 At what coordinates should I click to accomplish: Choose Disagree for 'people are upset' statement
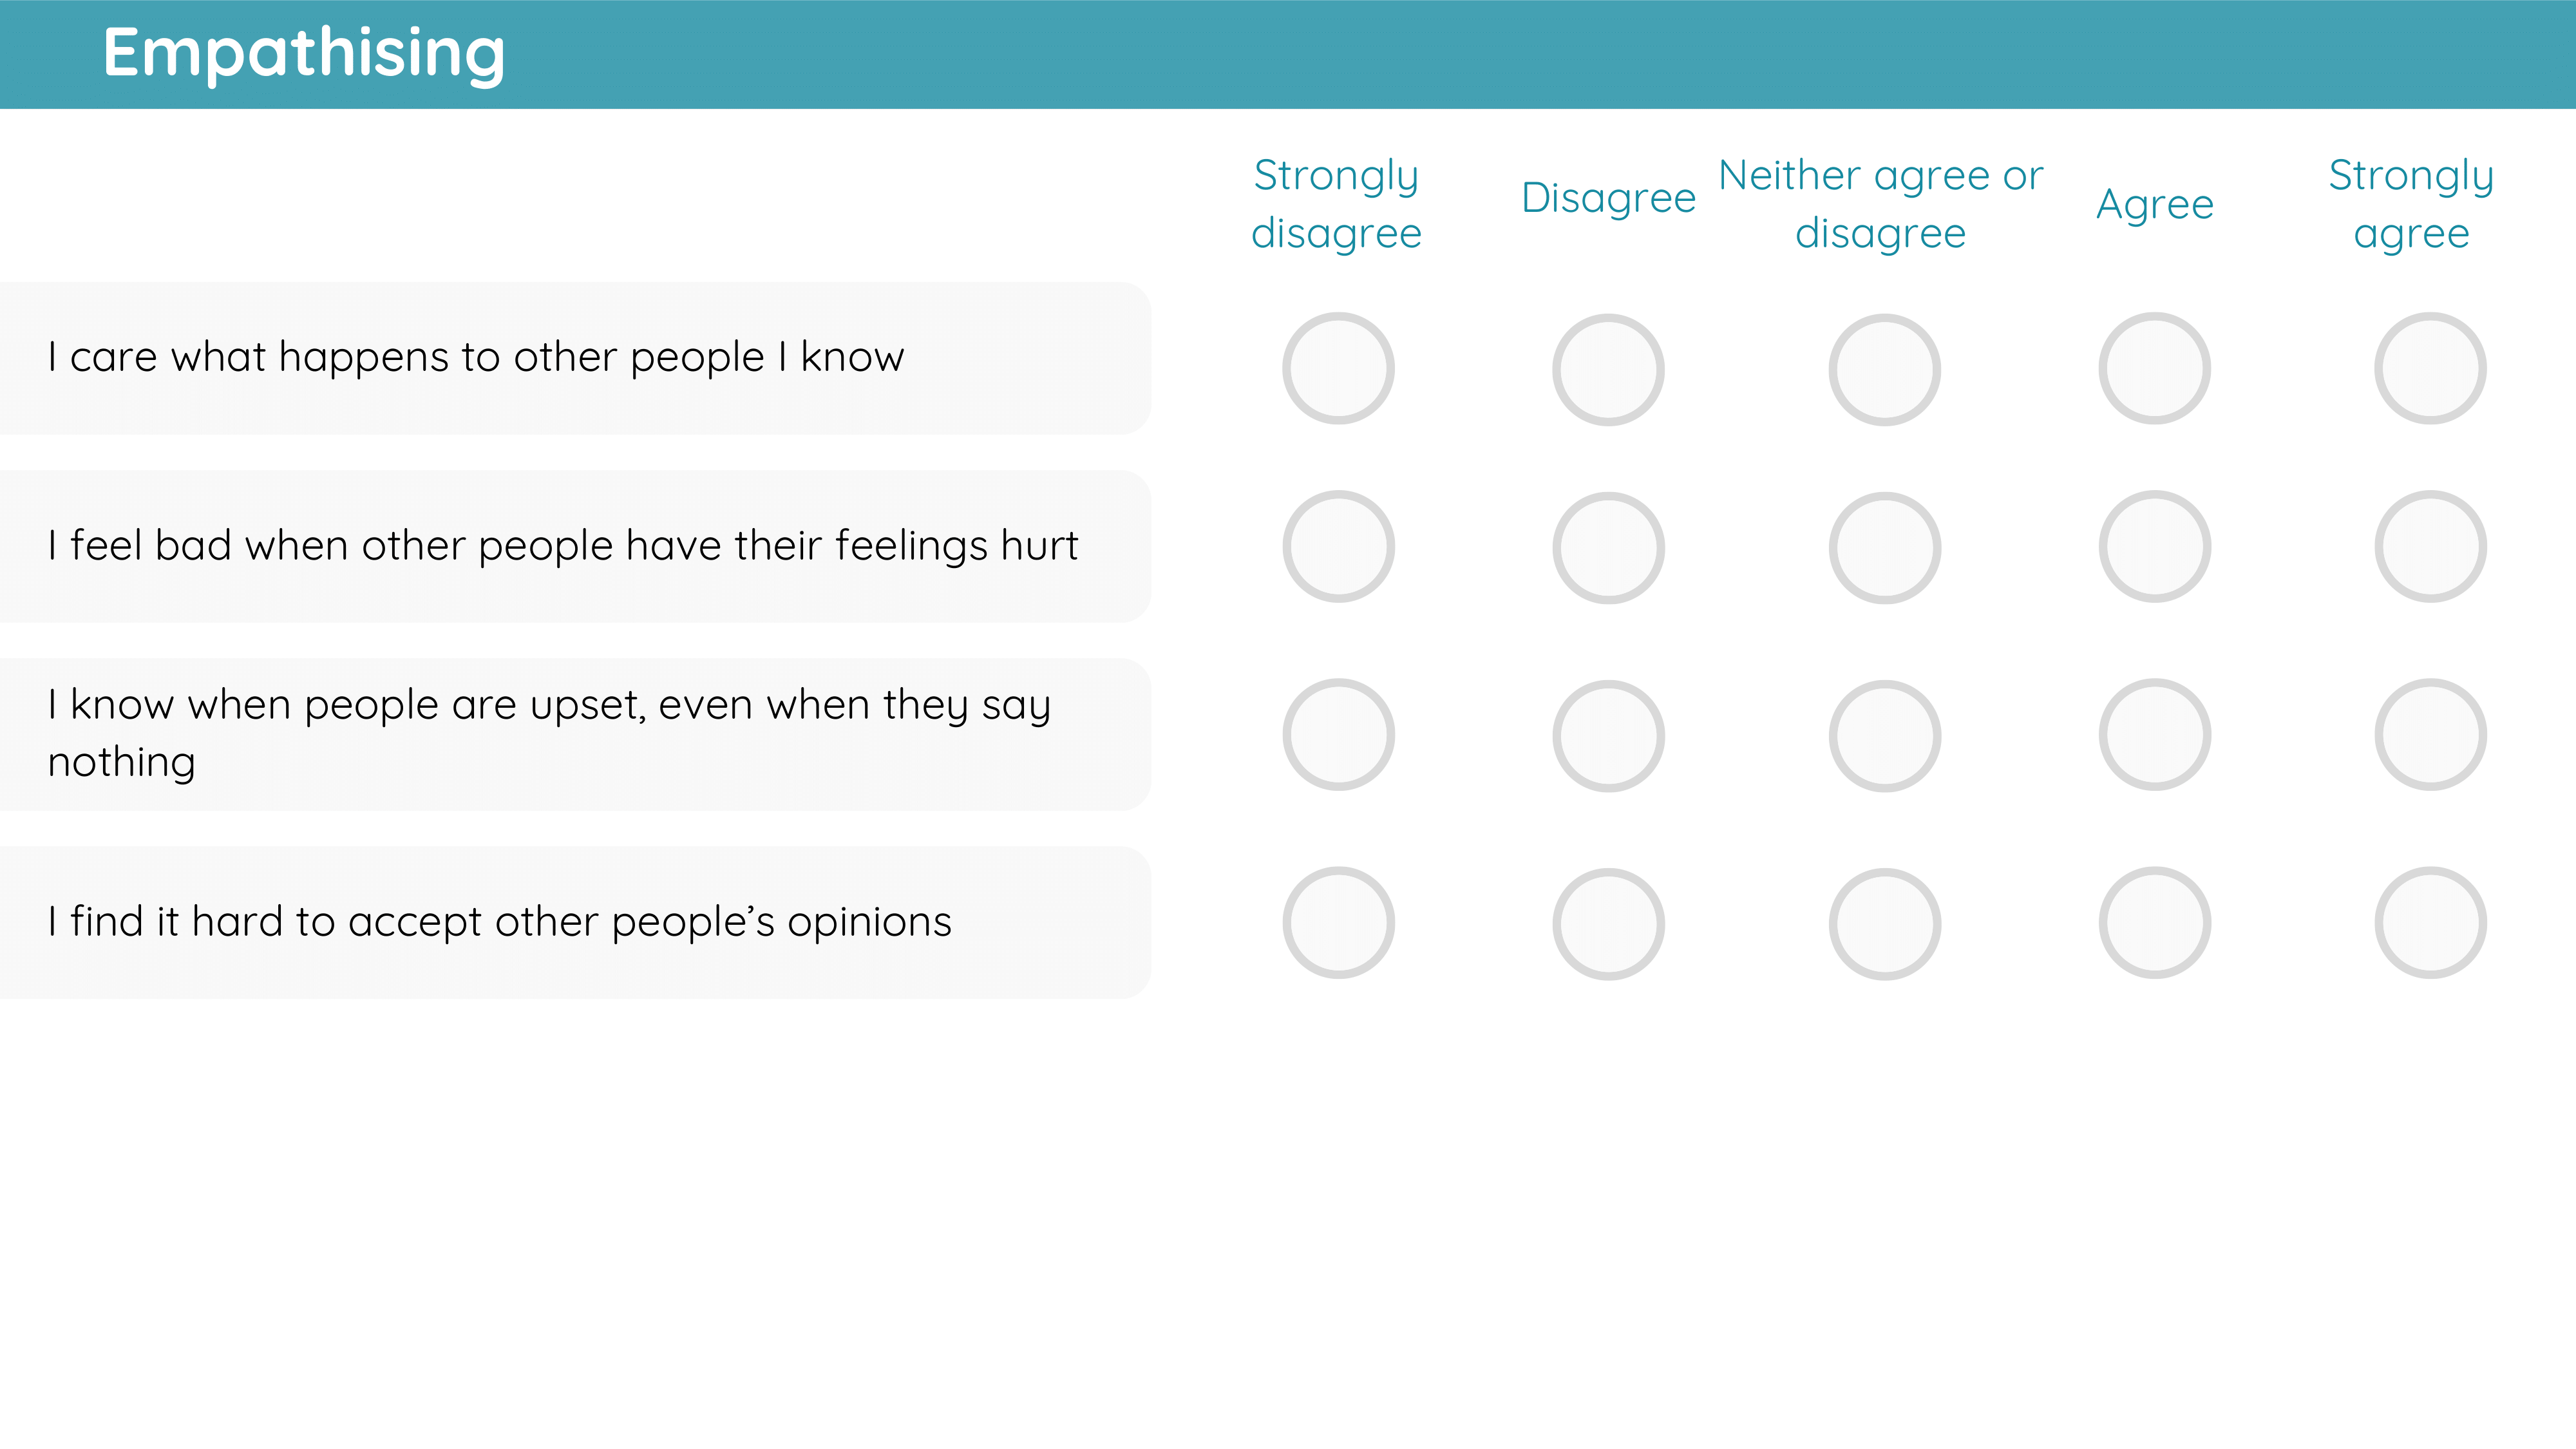pyautogui.click(x=1608, y=736)
